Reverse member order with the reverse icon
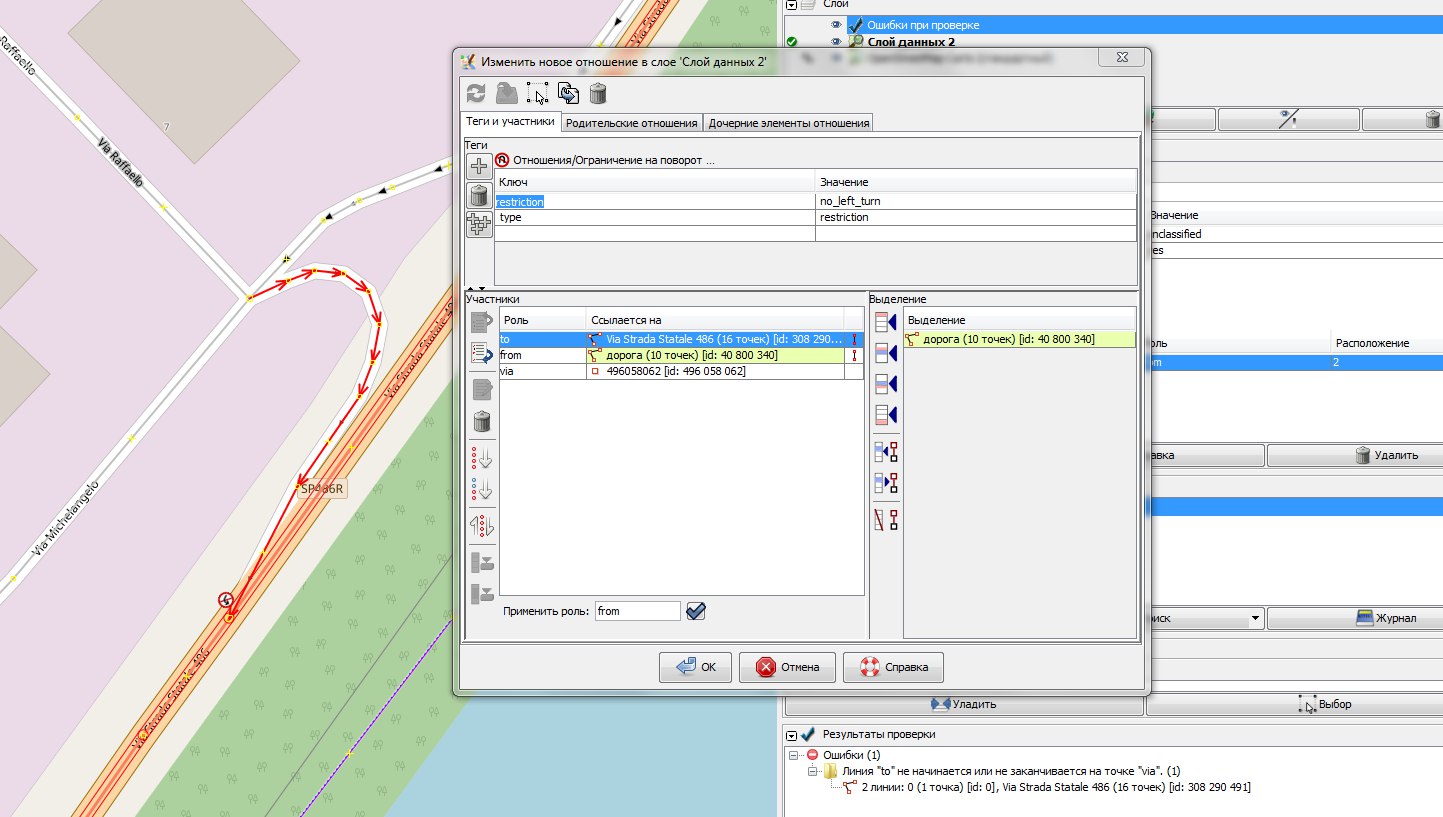This screenshot has height=817, width=1443. tap(482, 525)
